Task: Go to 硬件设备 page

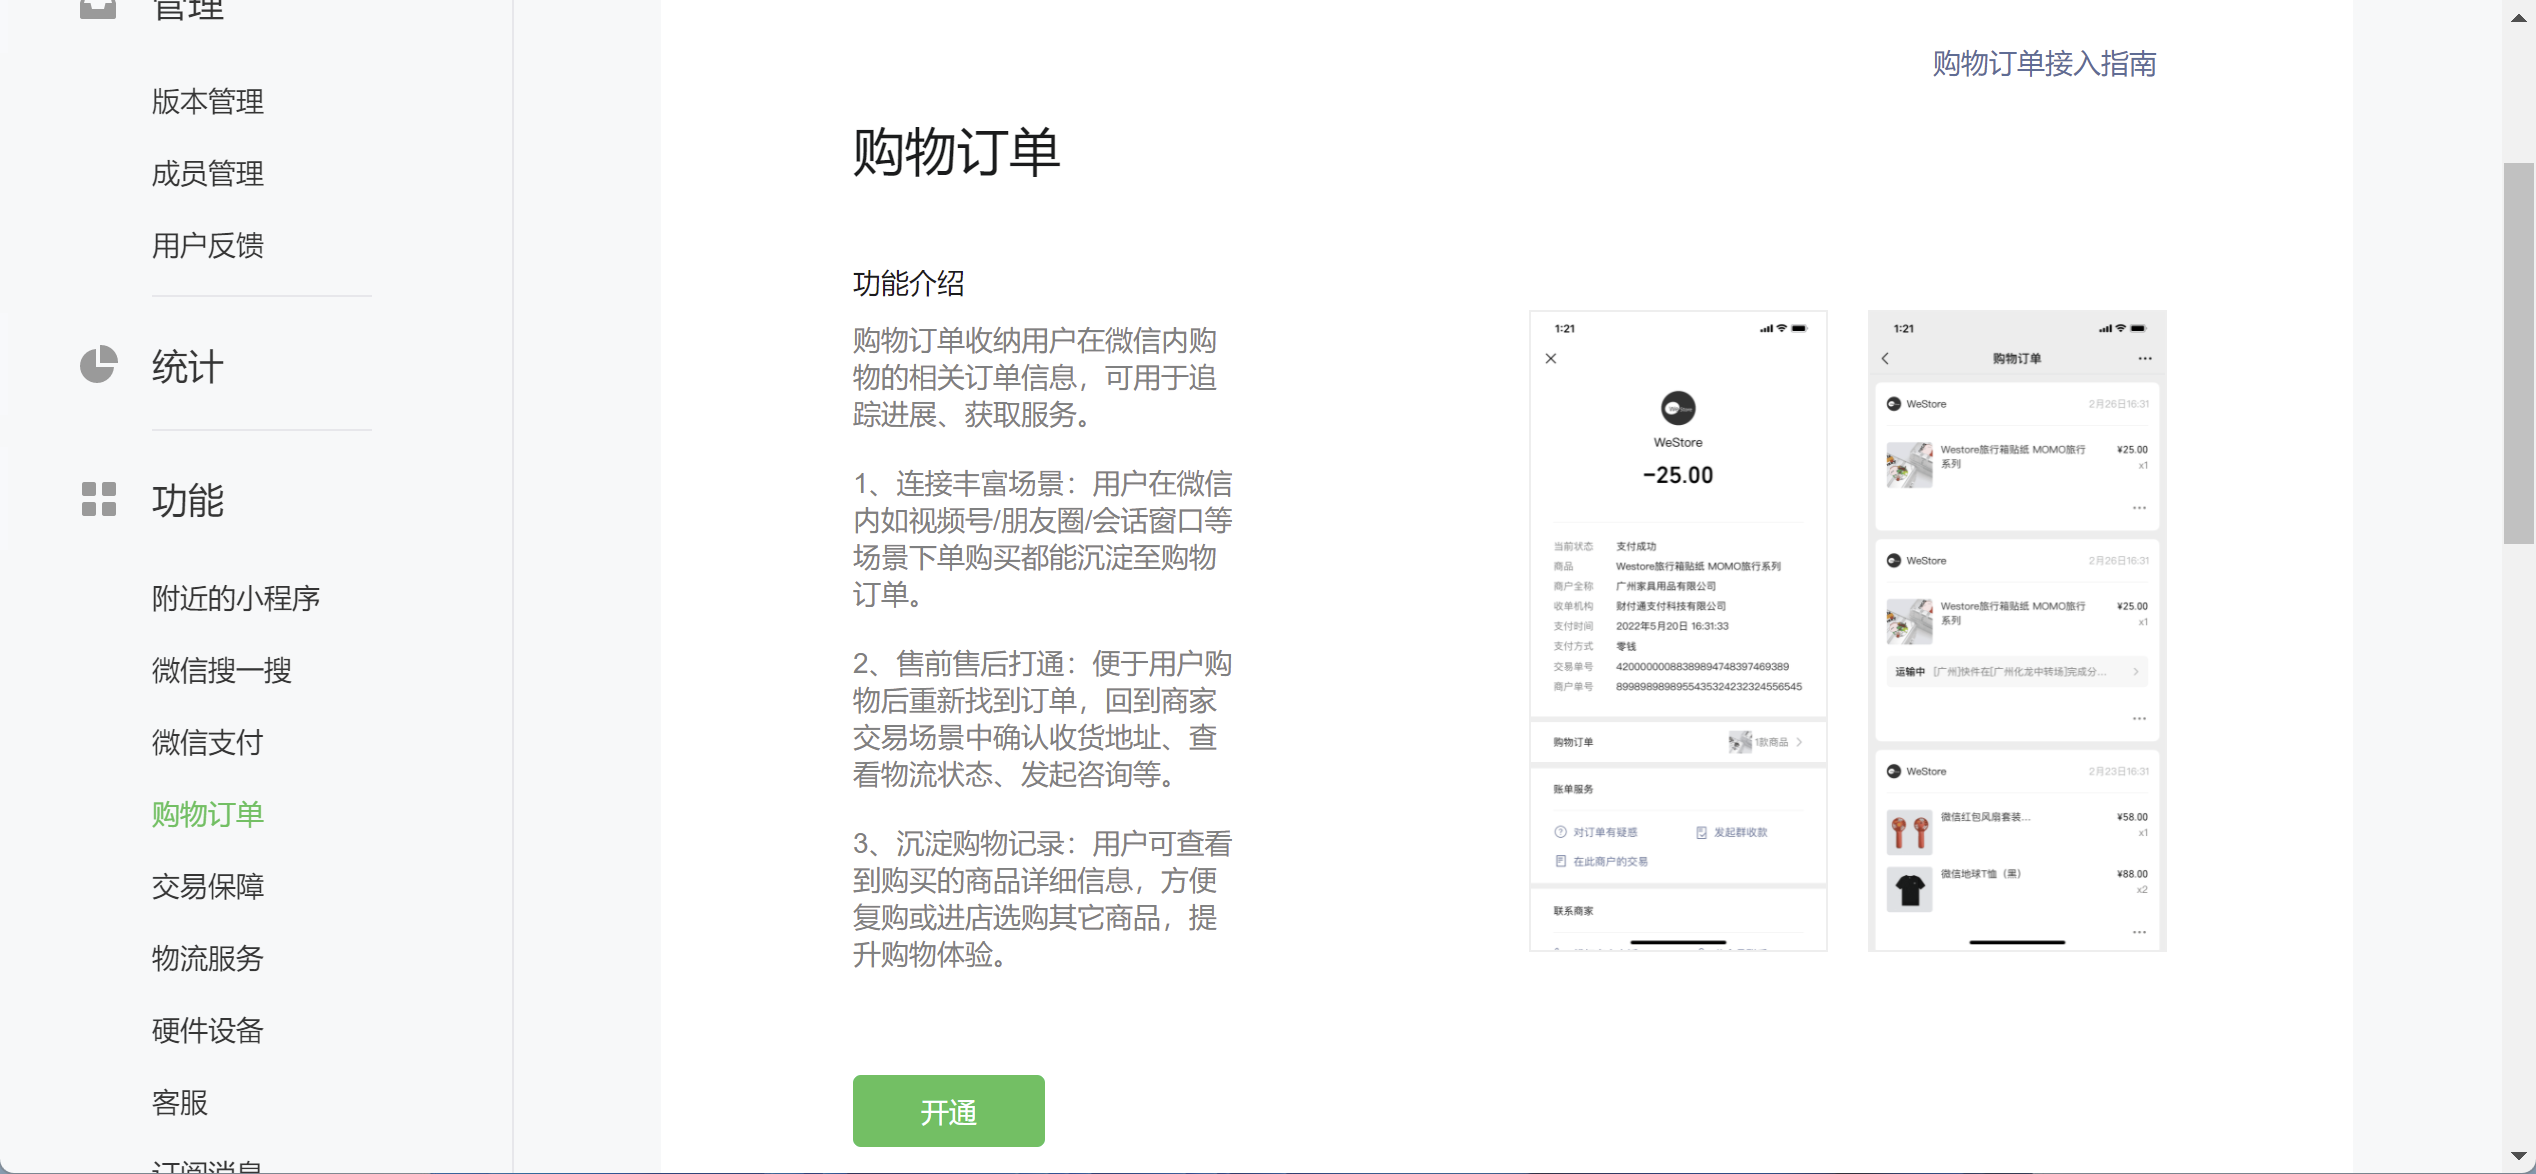Action: point(207,1030)
